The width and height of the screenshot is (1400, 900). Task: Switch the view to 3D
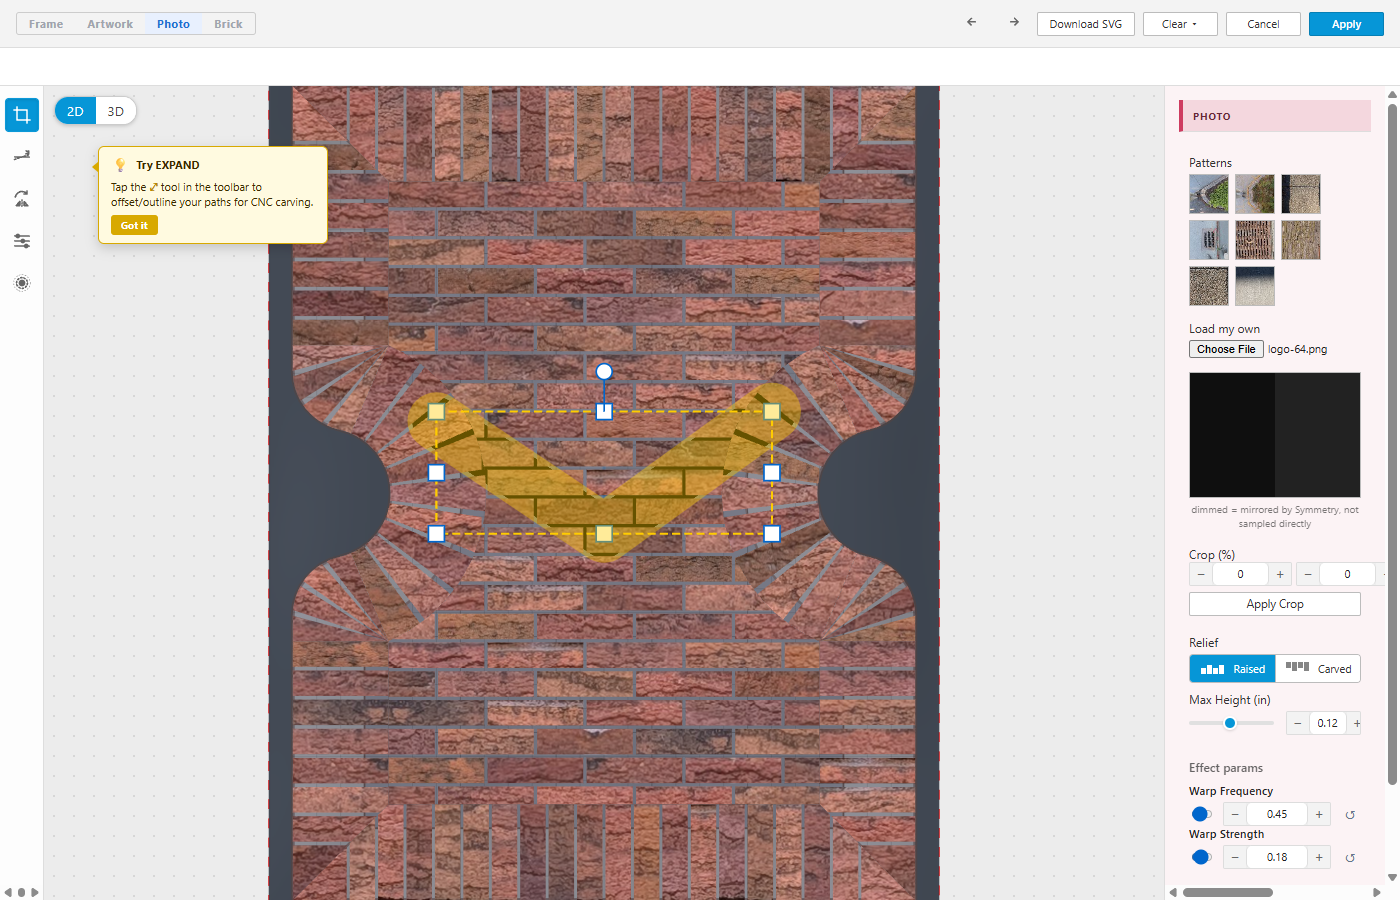tap(116, 111)
